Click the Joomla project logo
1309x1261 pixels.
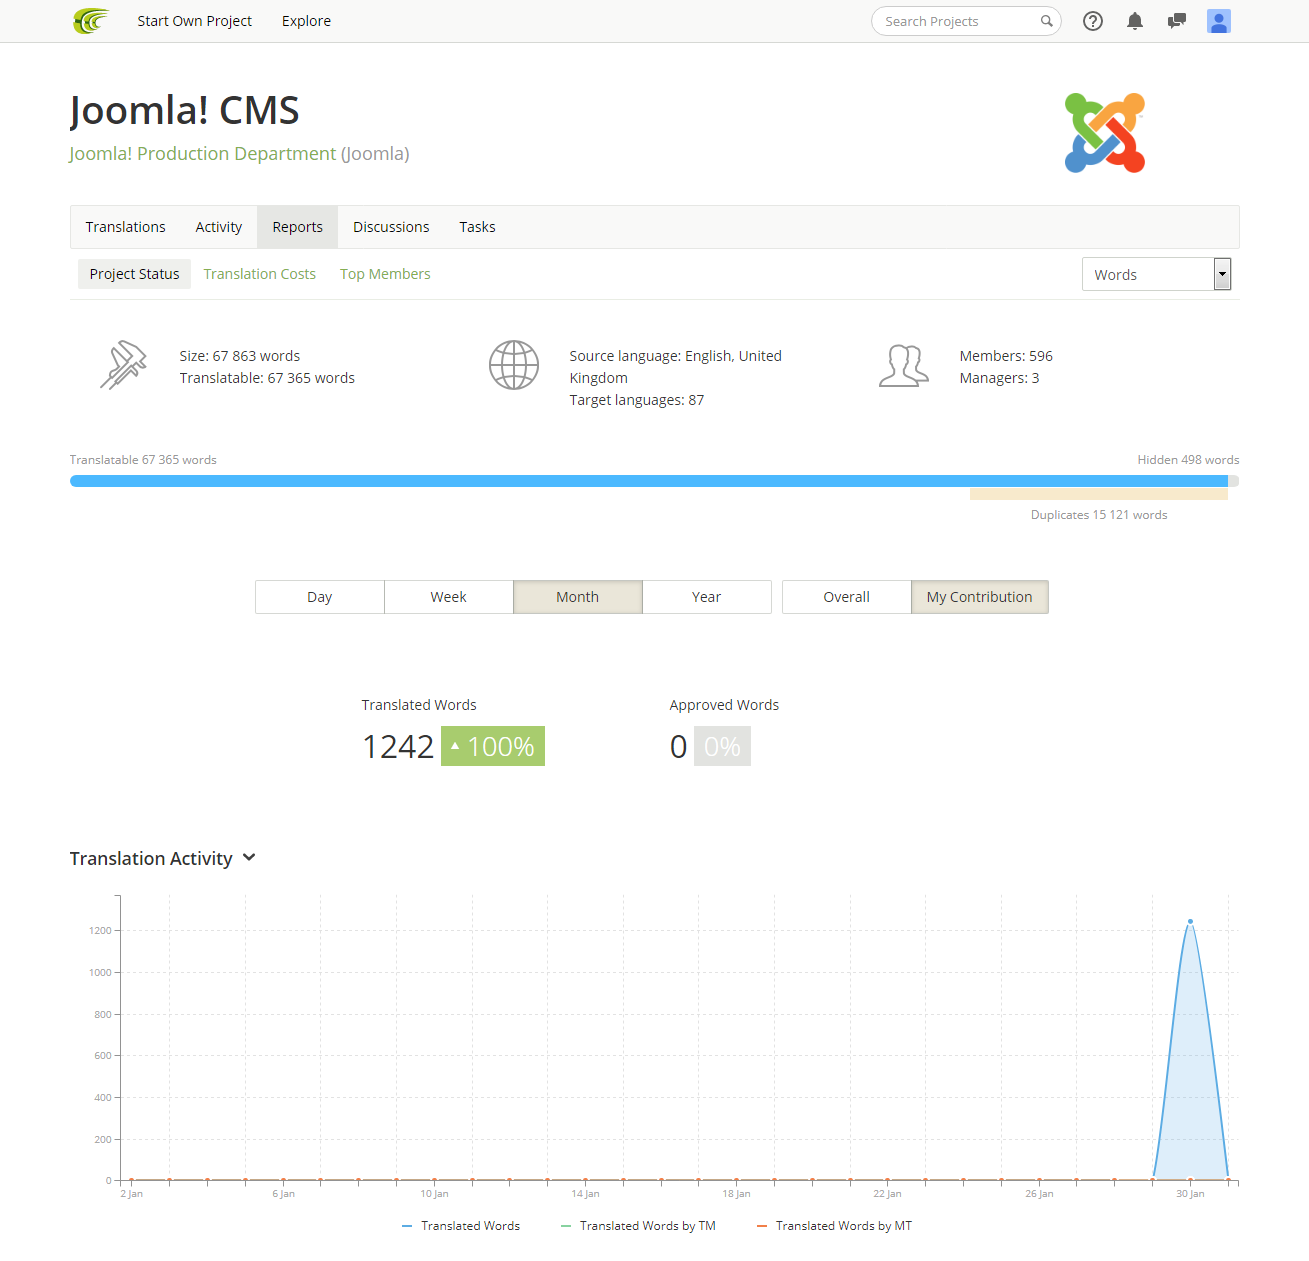click(x=1105, y=133)
